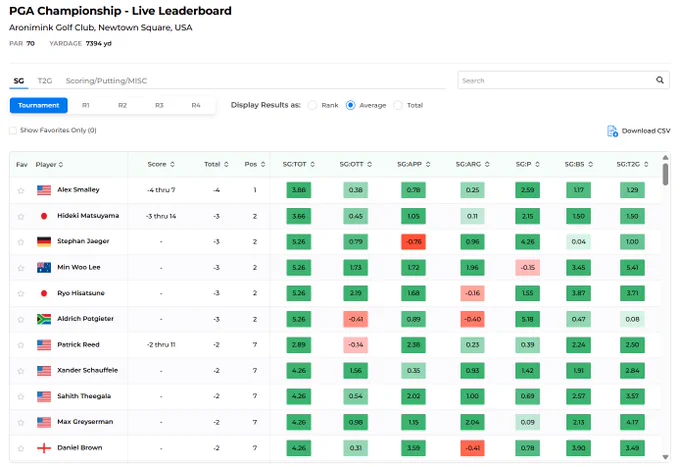Click the star beside Patrick Reed
Viewport: 680px width, 467px height.
click(20, 345)
